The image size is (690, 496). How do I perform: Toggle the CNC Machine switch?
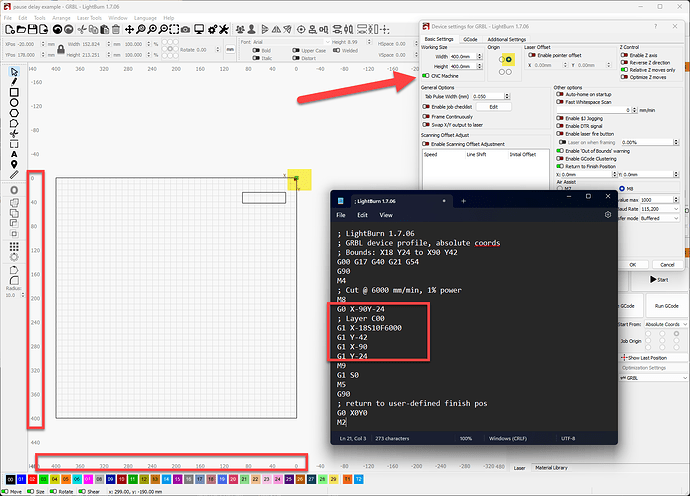(426, 76)
